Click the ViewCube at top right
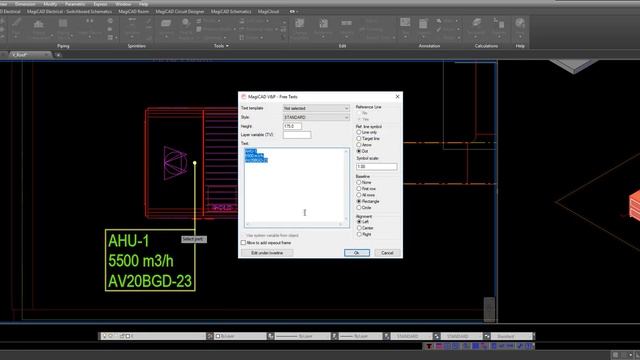The image size is (640, 360). click(575, 66)
